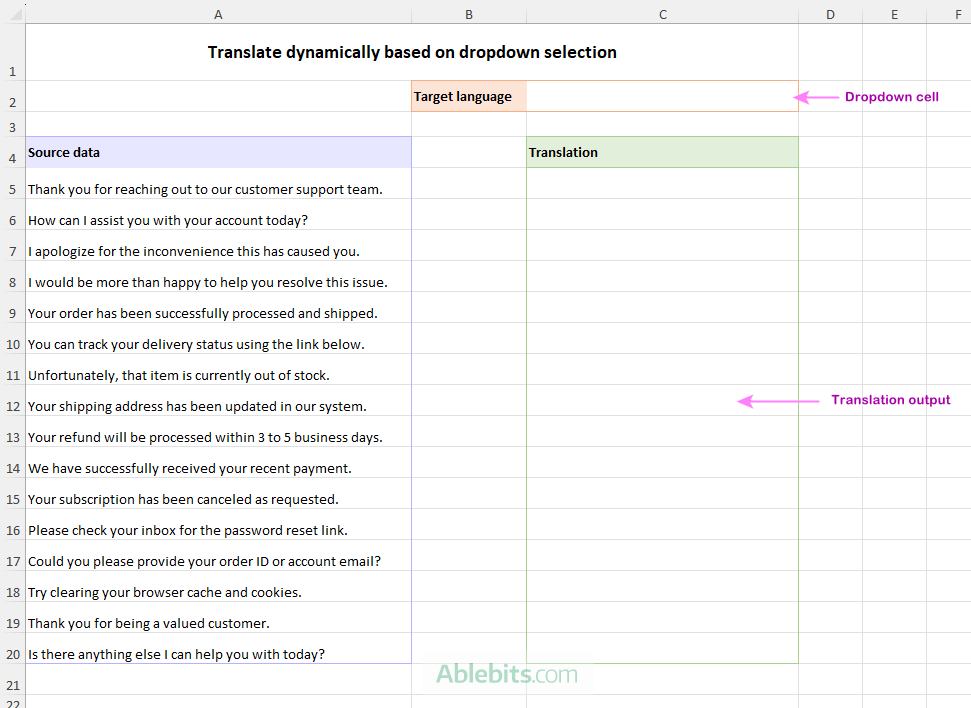Screen dimensions: 971x708
Task: Click the 'Target language' label cell
Action: (x=469, y=96)
